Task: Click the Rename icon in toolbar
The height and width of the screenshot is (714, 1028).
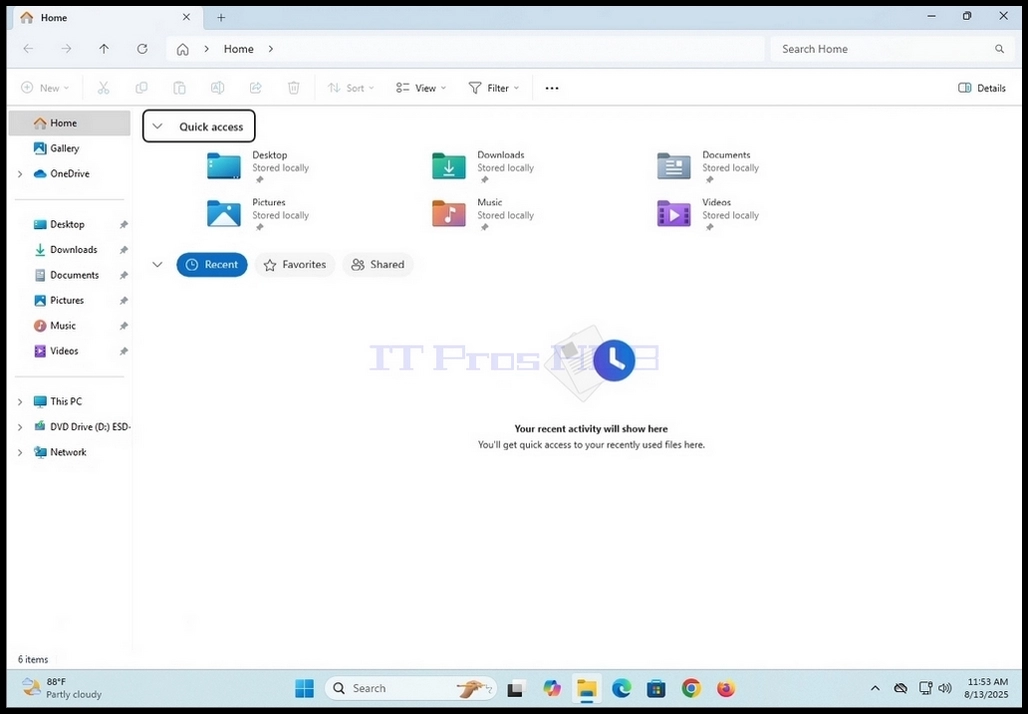Action: (x=217, y=88)
